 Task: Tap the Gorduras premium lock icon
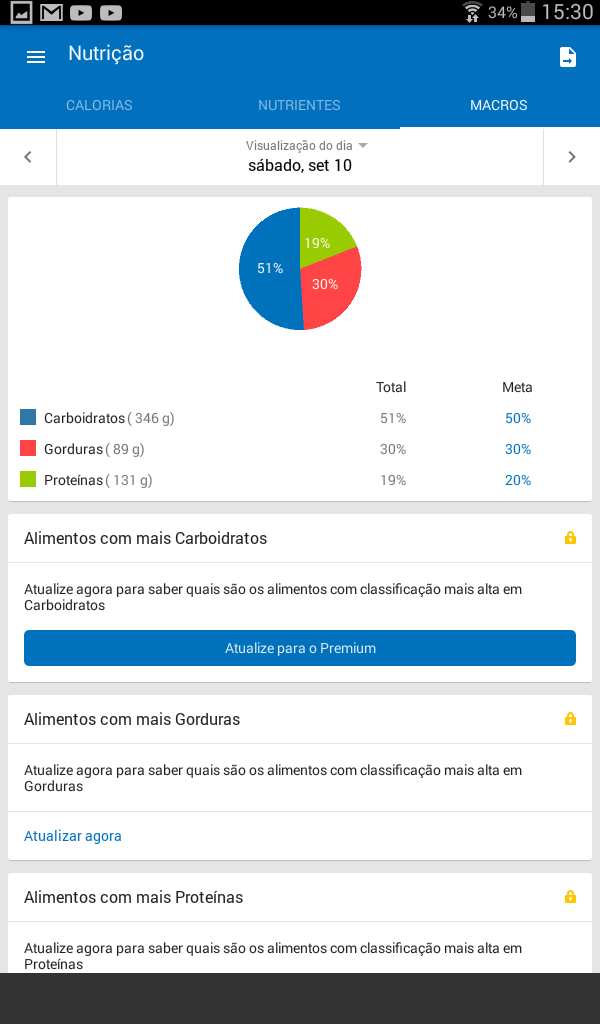pos(571,719)
